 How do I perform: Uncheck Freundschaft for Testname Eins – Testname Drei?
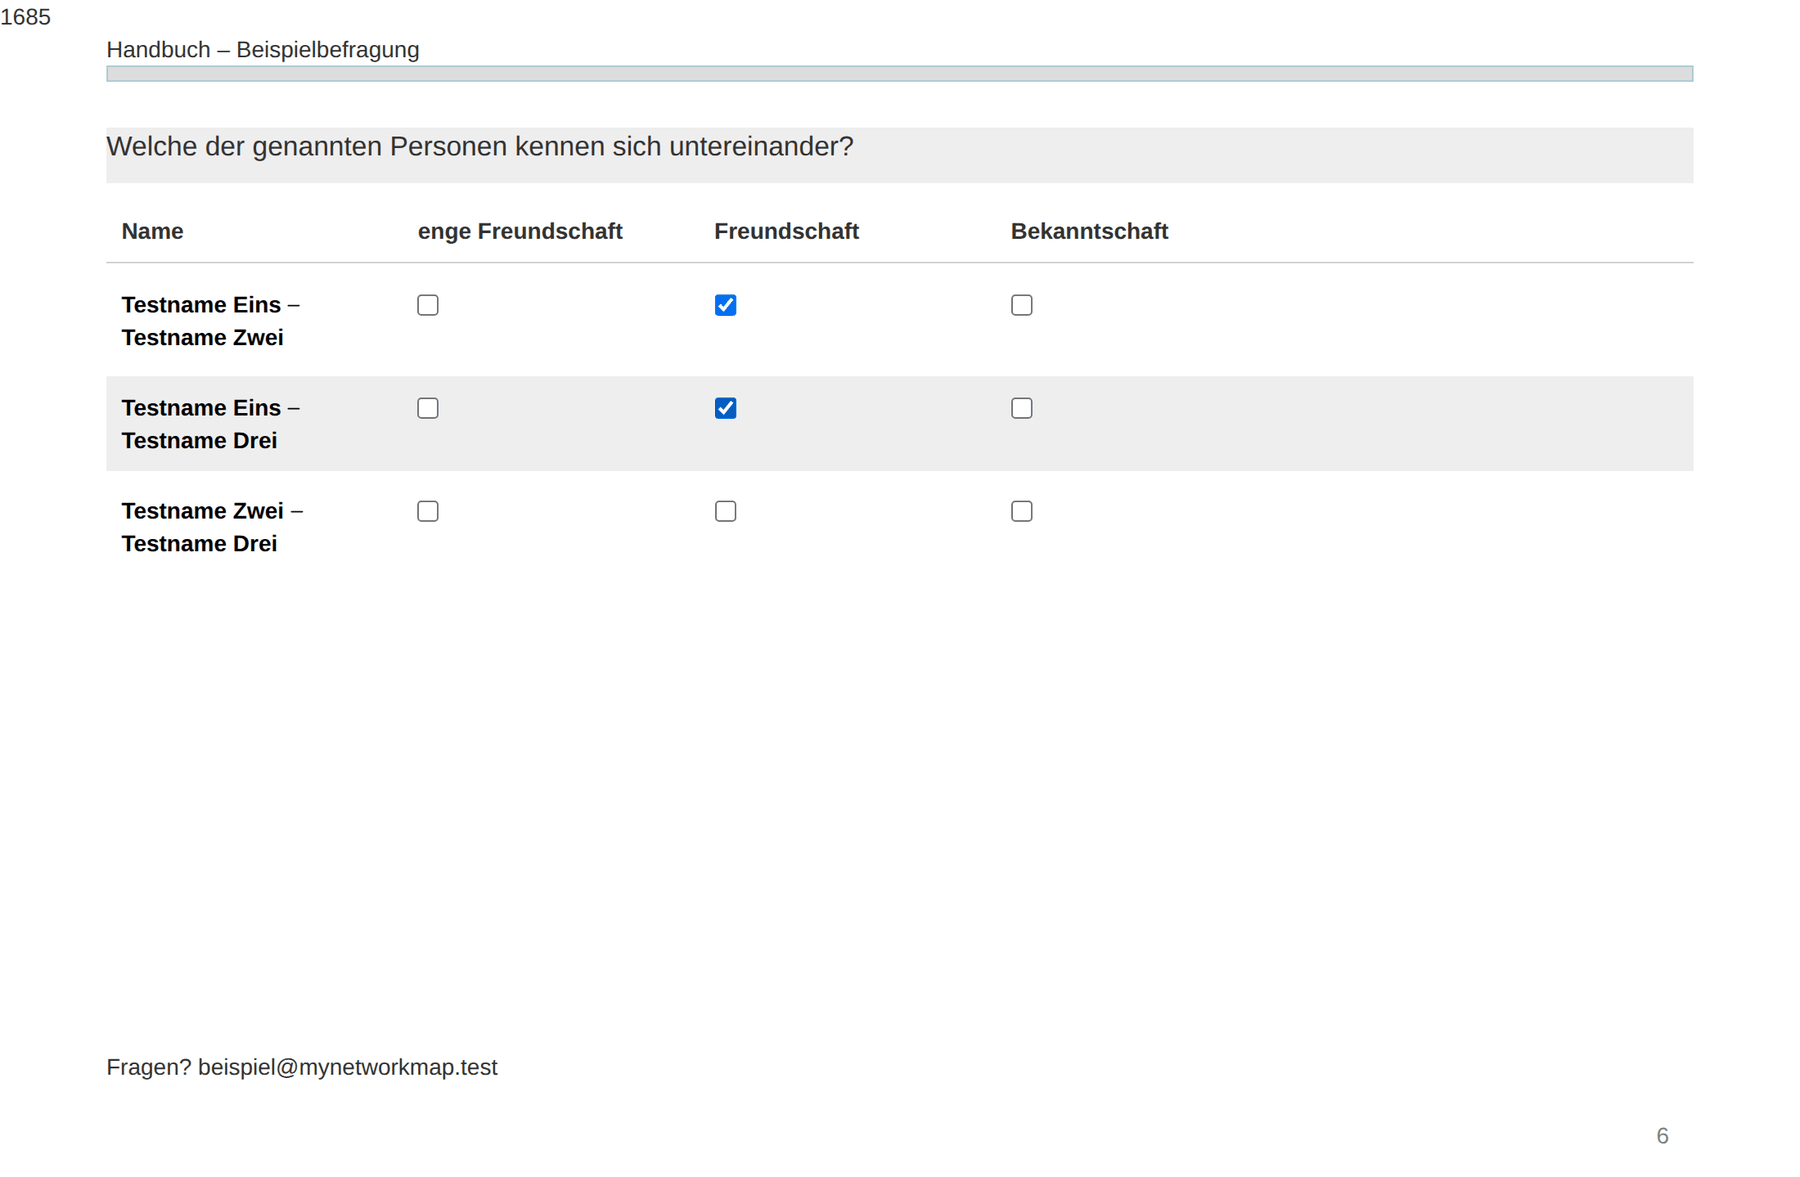(x=726, y=408)
